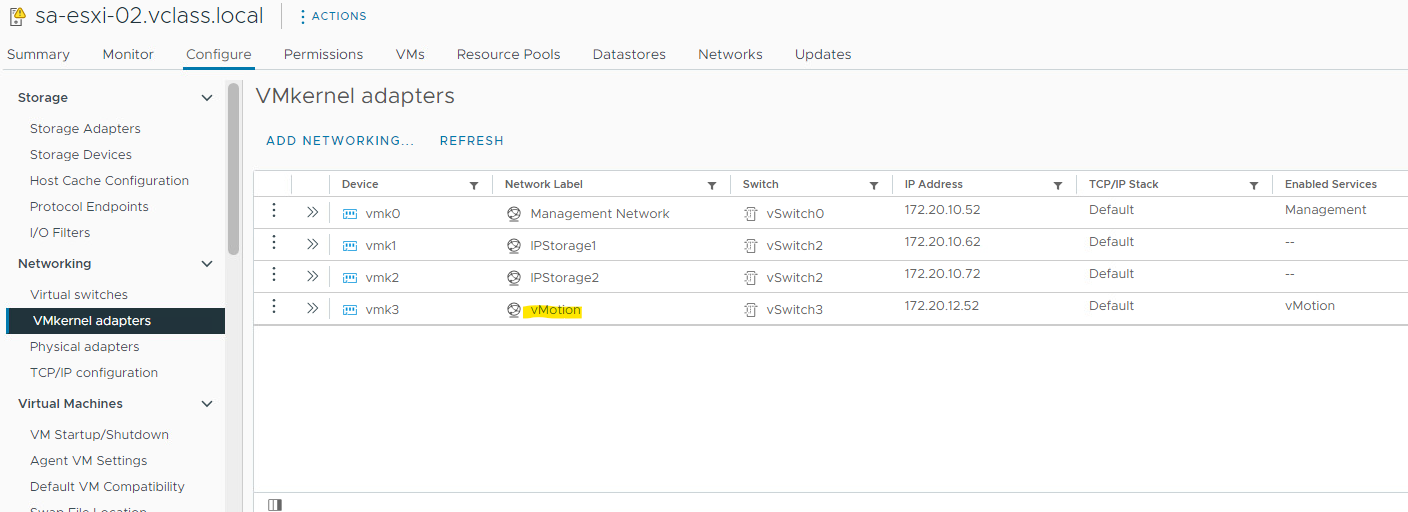Expand details for the vmk1 row
Screen dimensions: 1408x512
pyautogui.click(x=312, y=244)
